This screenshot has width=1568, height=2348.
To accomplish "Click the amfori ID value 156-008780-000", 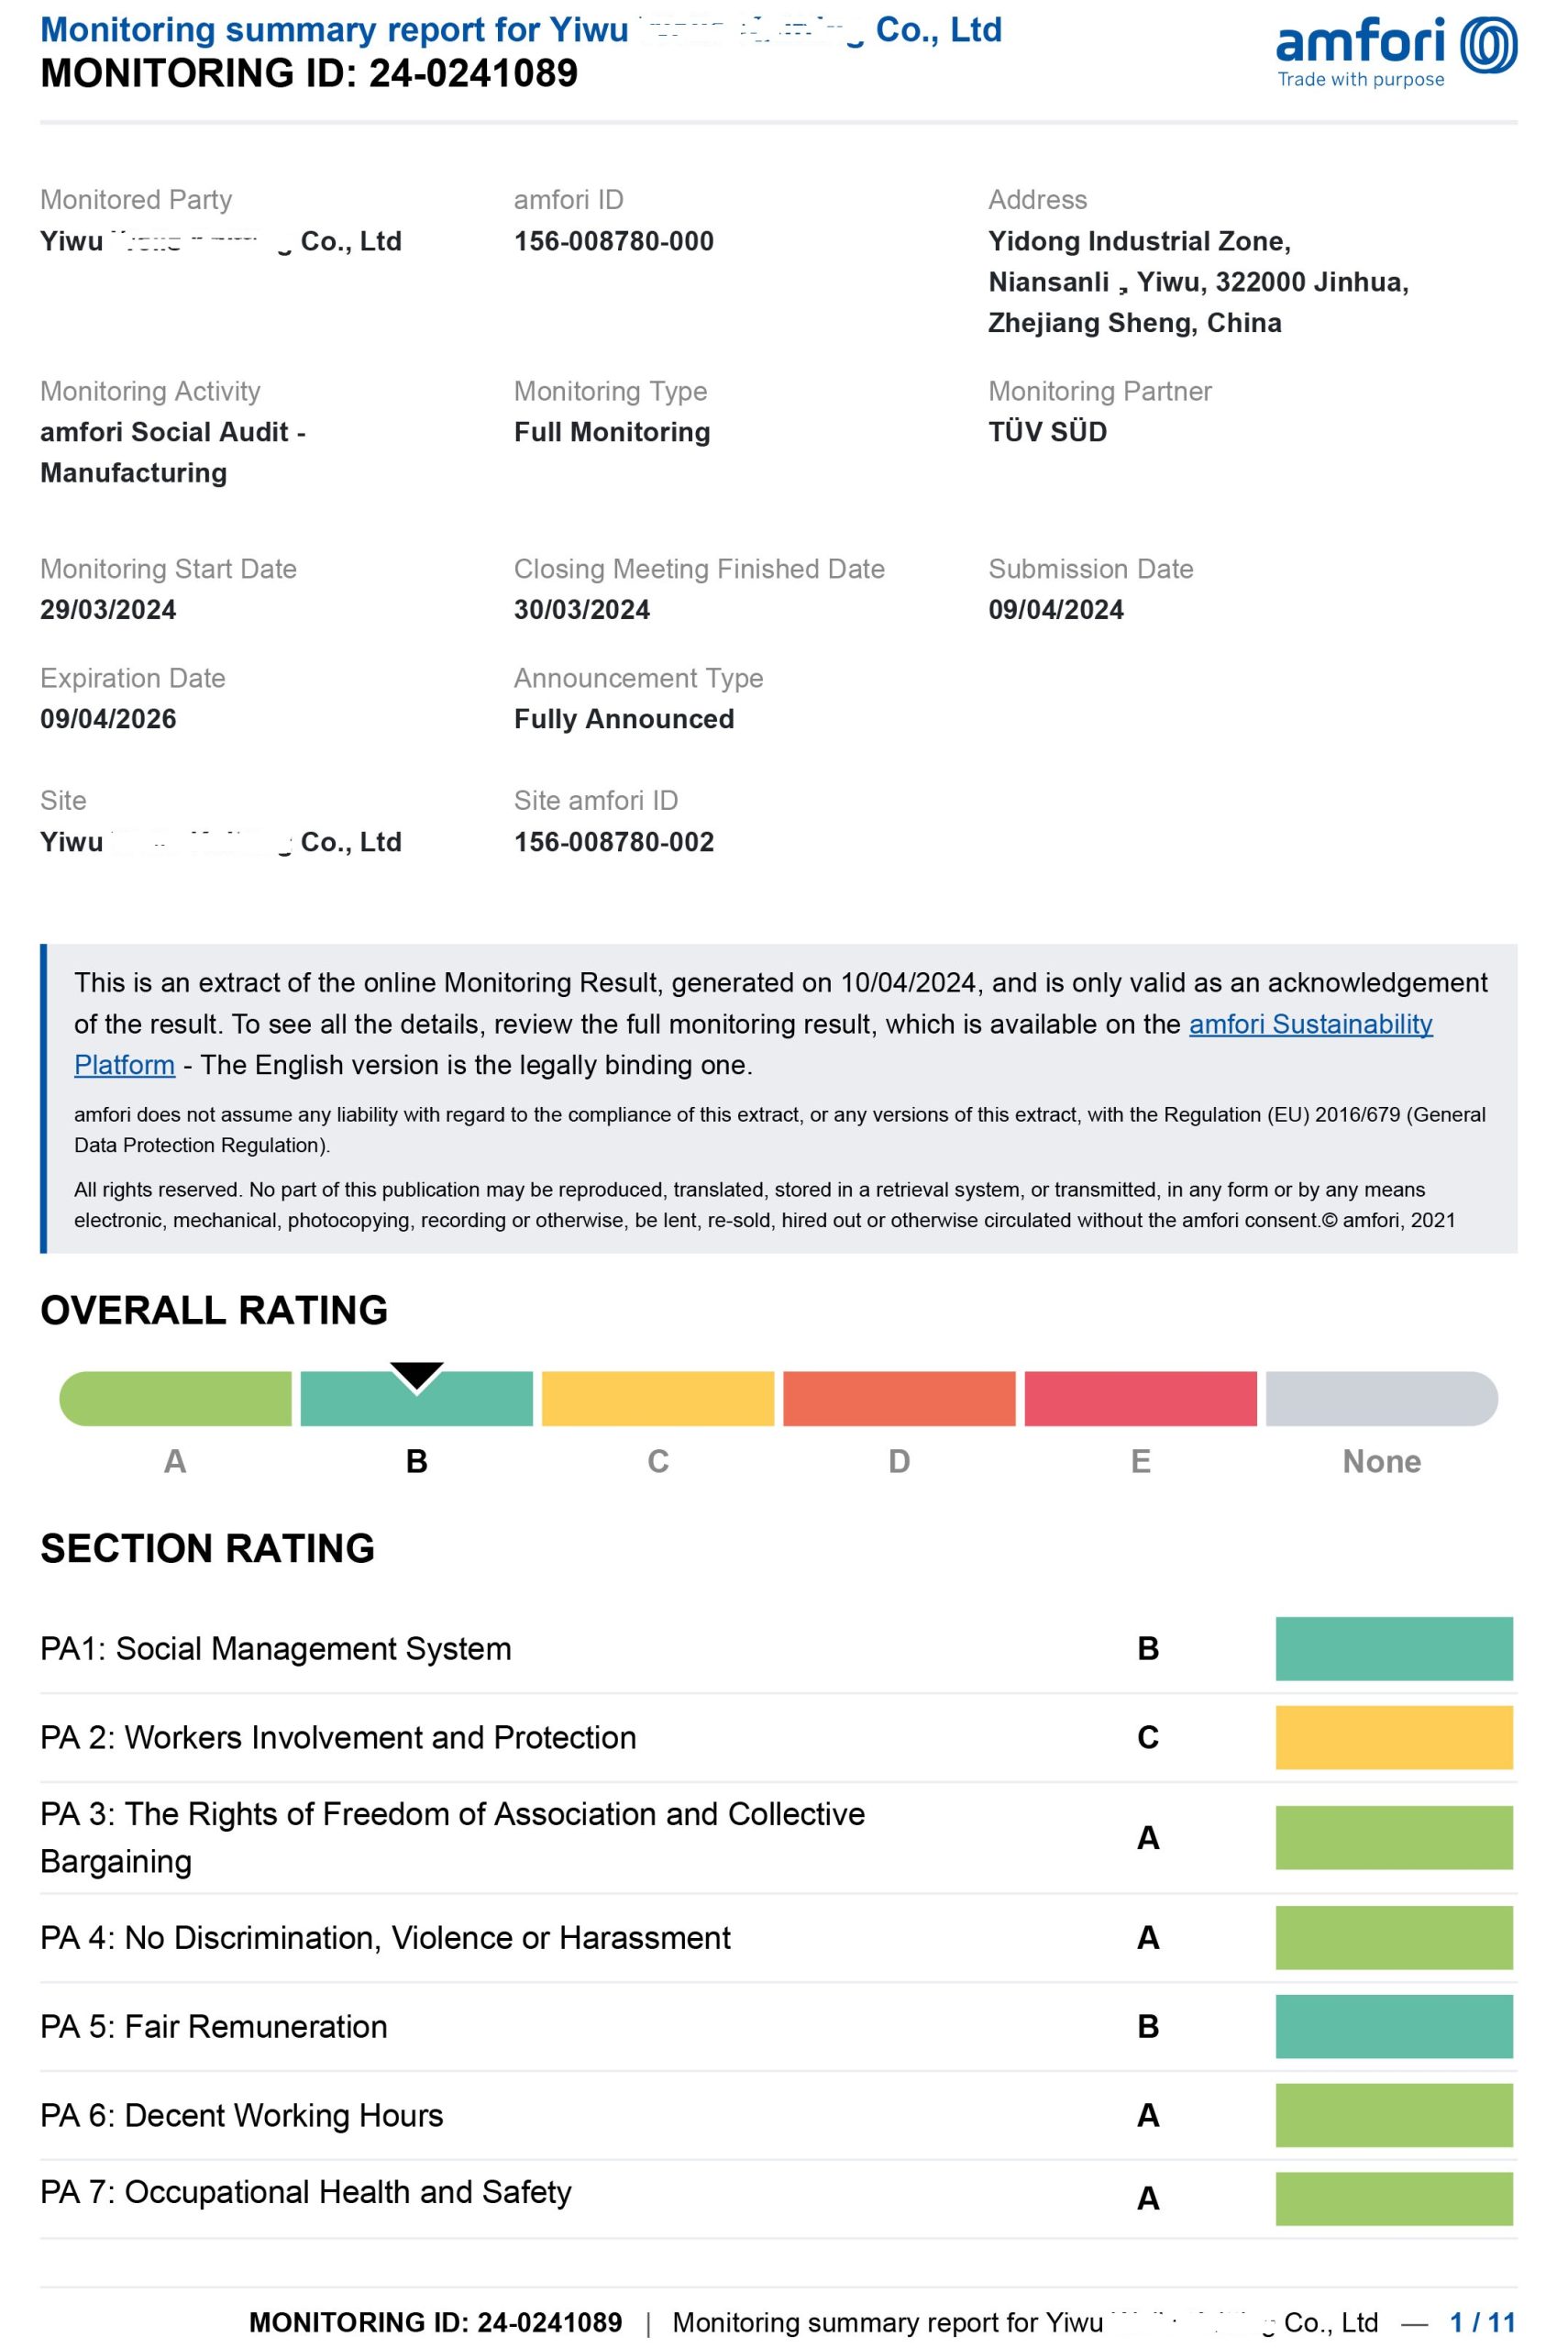I will pyautogui.click(x=613, y=241).
